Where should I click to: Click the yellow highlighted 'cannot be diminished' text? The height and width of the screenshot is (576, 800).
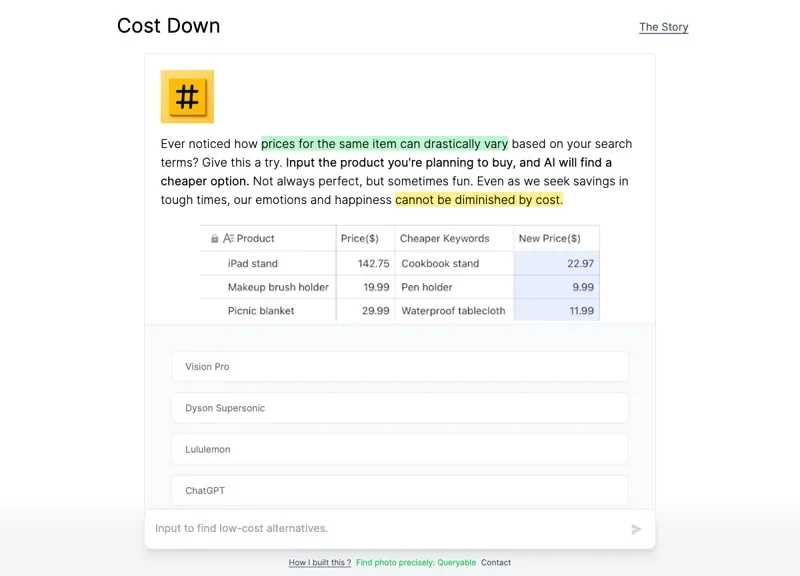point(478,200)
